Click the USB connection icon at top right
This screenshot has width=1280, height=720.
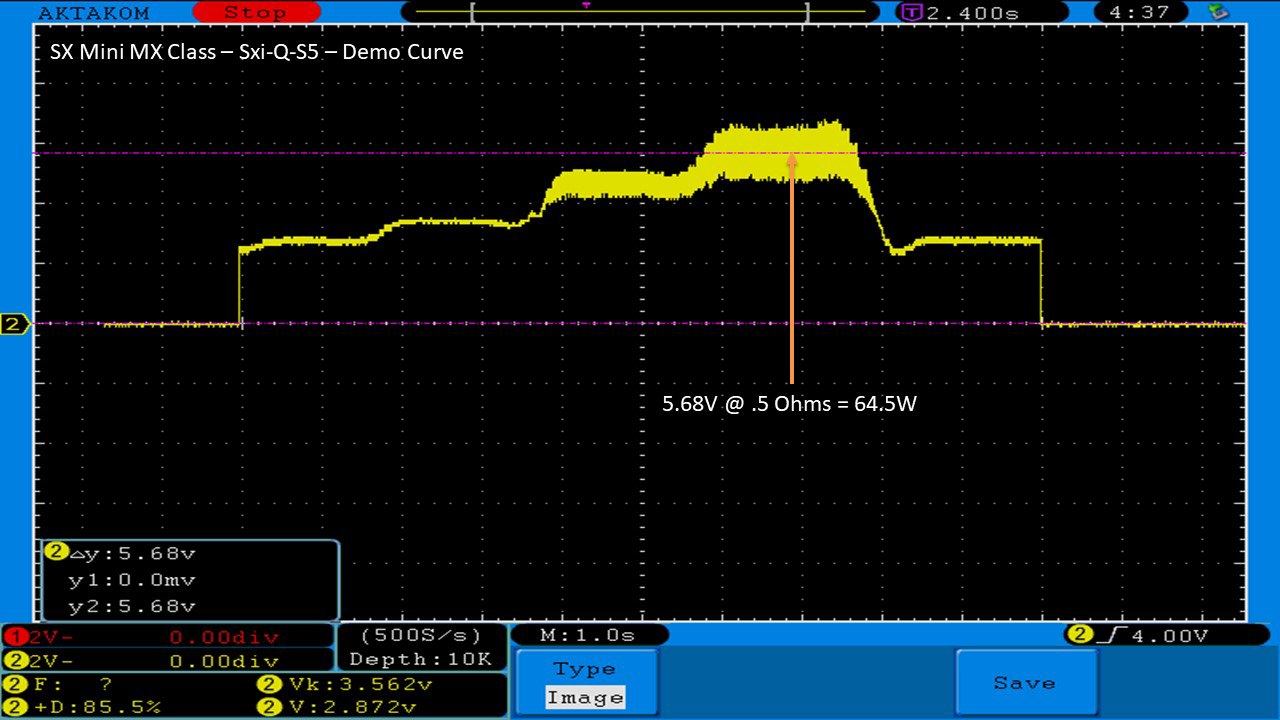1217,12
